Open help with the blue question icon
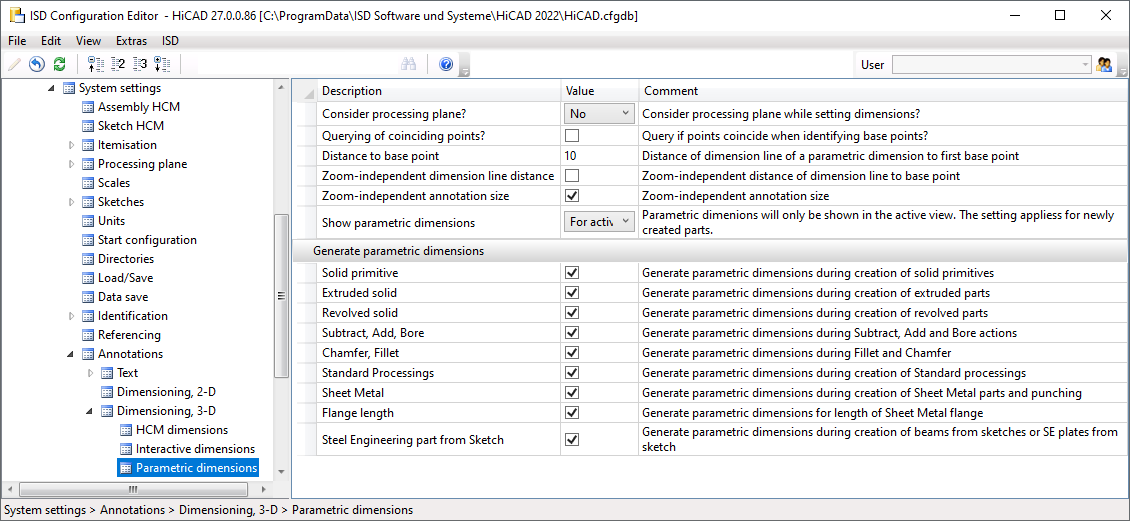The image size is (1130, 521). tap(446, 64)
